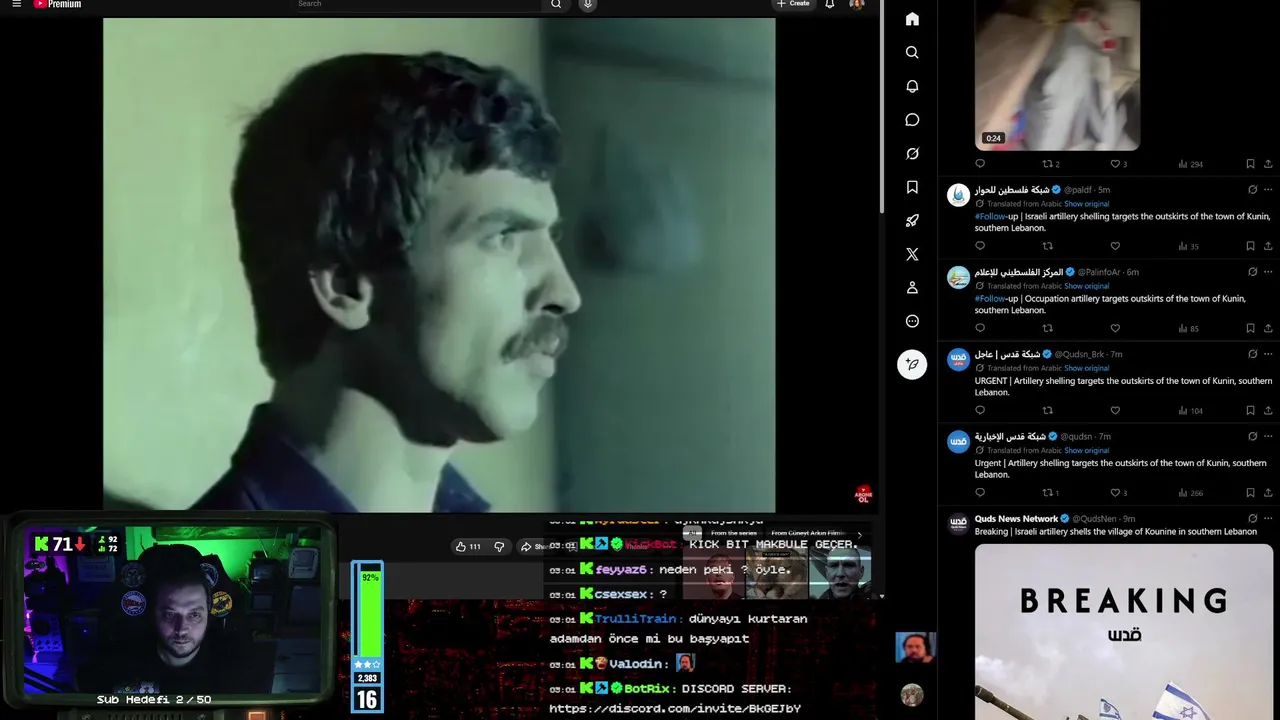The width and height of the screenshot is (1280, 720).
Task: Play the 0:24 video in top tweet
Action: pyautogui.click(x=1057, y=75)
